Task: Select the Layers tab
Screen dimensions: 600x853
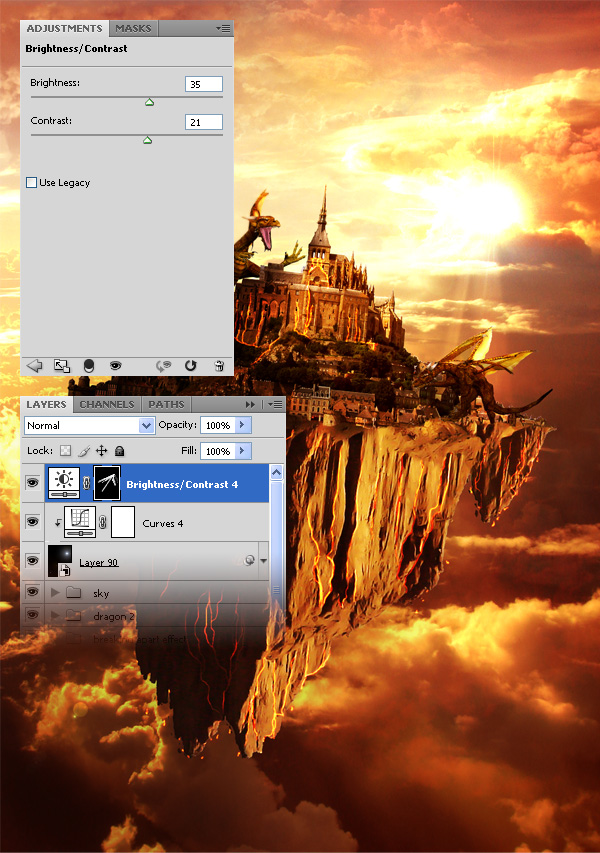Action: tap(46, 404)
